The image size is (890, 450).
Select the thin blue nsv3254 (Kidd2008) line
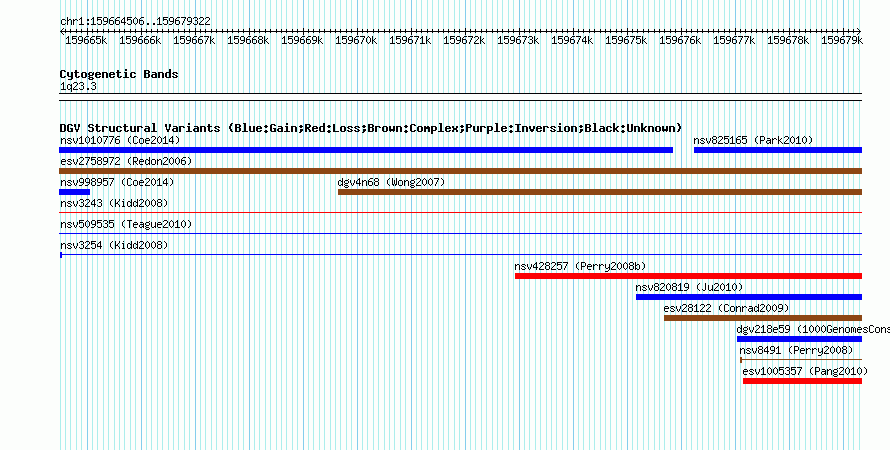click(460, 254)
